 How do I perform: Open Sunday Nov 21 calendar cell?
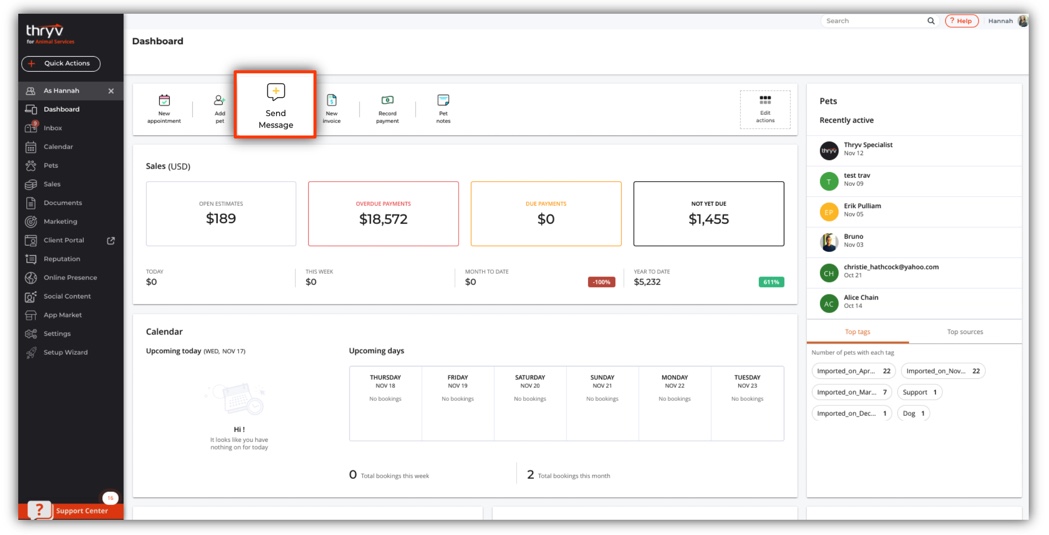[602, 403]
